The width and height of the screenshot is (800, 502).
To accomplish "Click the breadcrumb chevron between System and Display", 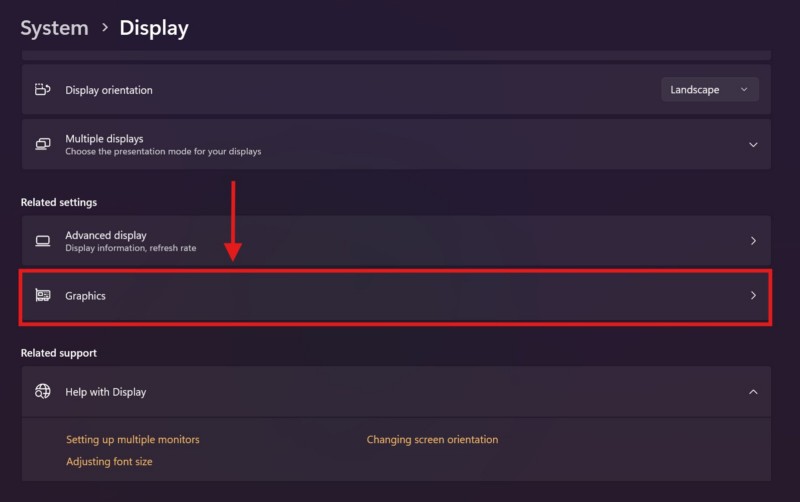I will click(104, 28).
